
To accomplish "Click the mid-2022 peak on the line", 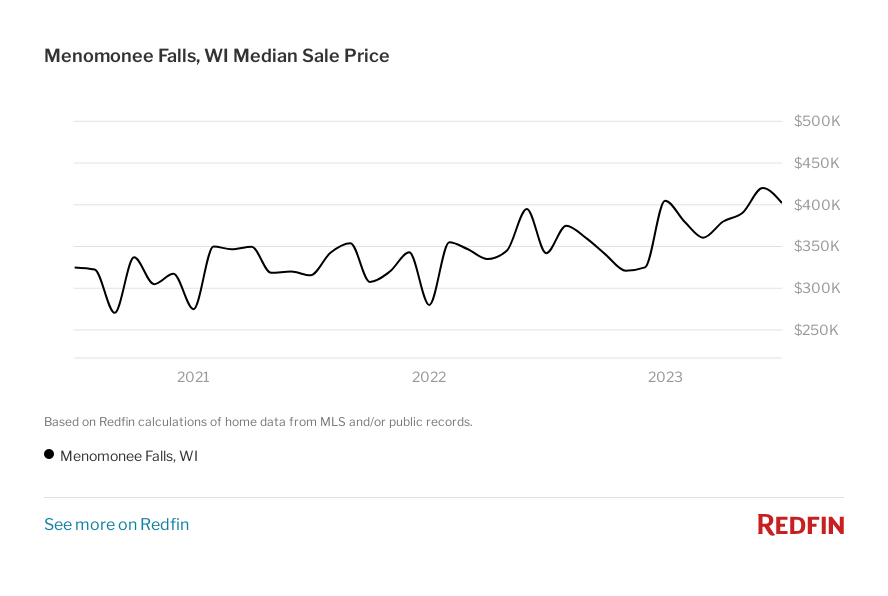I will [527, 209].
